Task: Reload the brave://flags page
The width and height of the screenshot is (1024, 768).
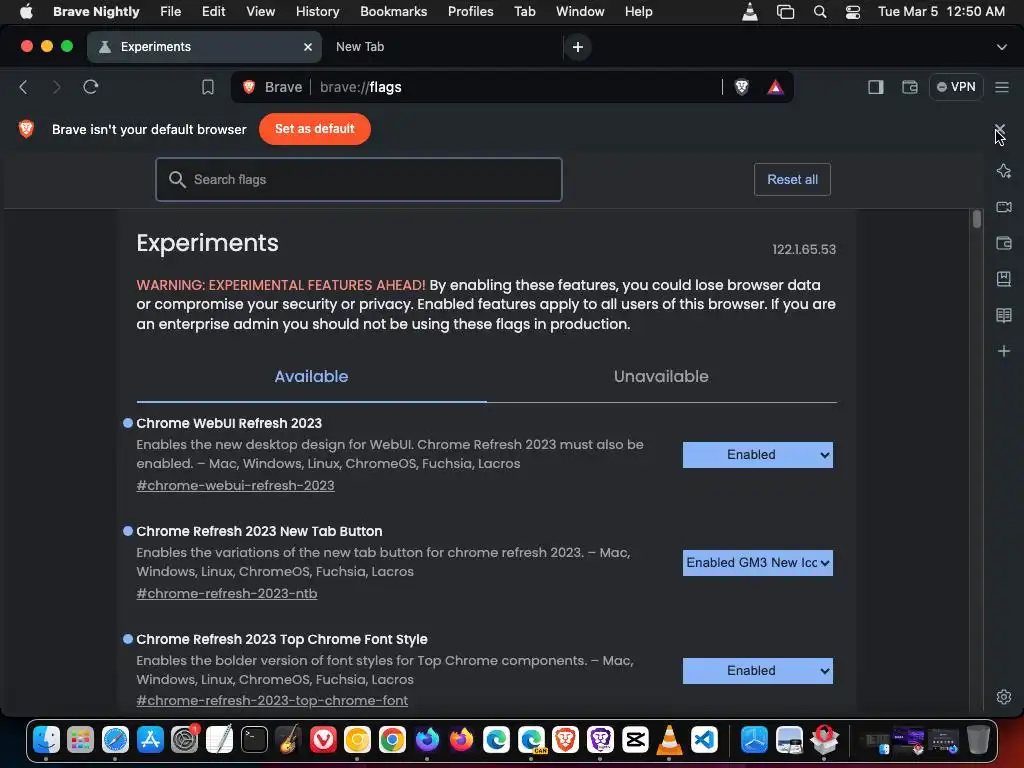Action: (x=91, y=87)
